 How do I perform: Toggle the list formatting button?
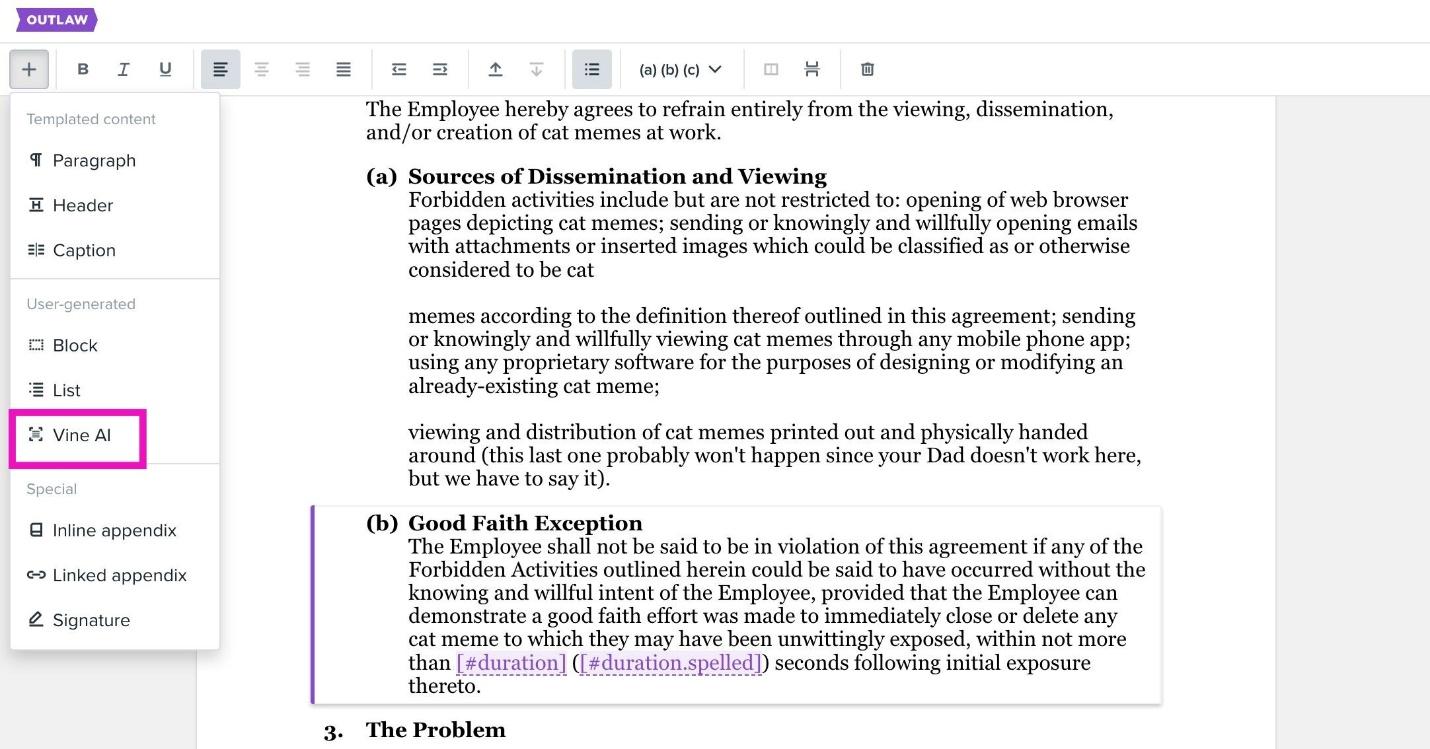coord(592,69)
